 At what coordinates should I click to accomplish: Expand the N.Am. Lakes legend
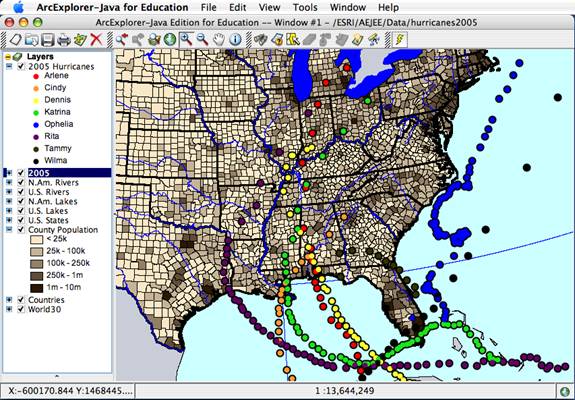point(9,201)
